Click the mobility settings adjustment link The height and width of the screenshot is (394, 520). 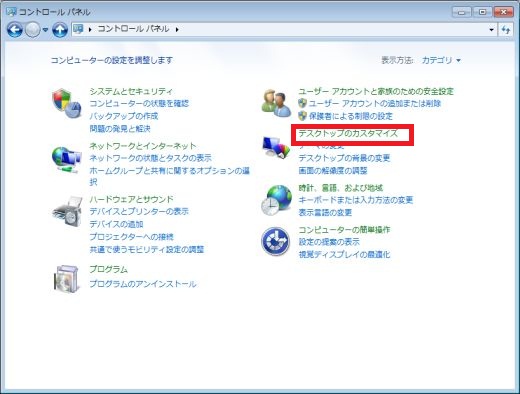[x=147, y=249]
